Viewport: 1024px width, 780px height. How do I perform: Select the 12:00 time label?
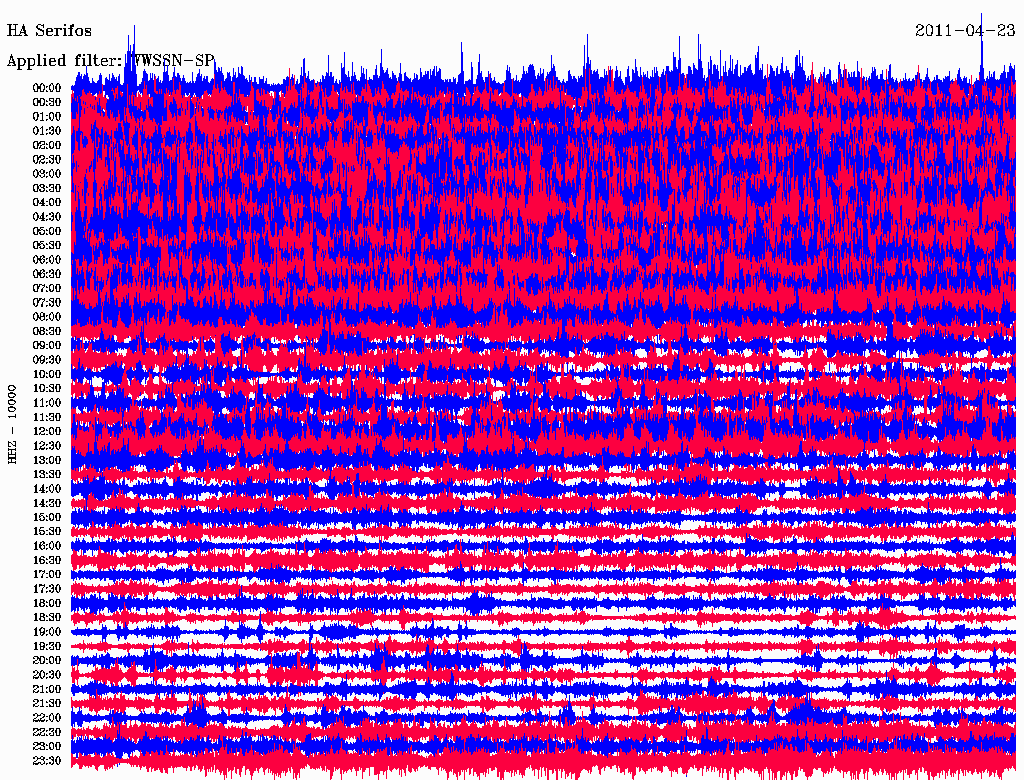pyautogui.click(x=47, y=431)
